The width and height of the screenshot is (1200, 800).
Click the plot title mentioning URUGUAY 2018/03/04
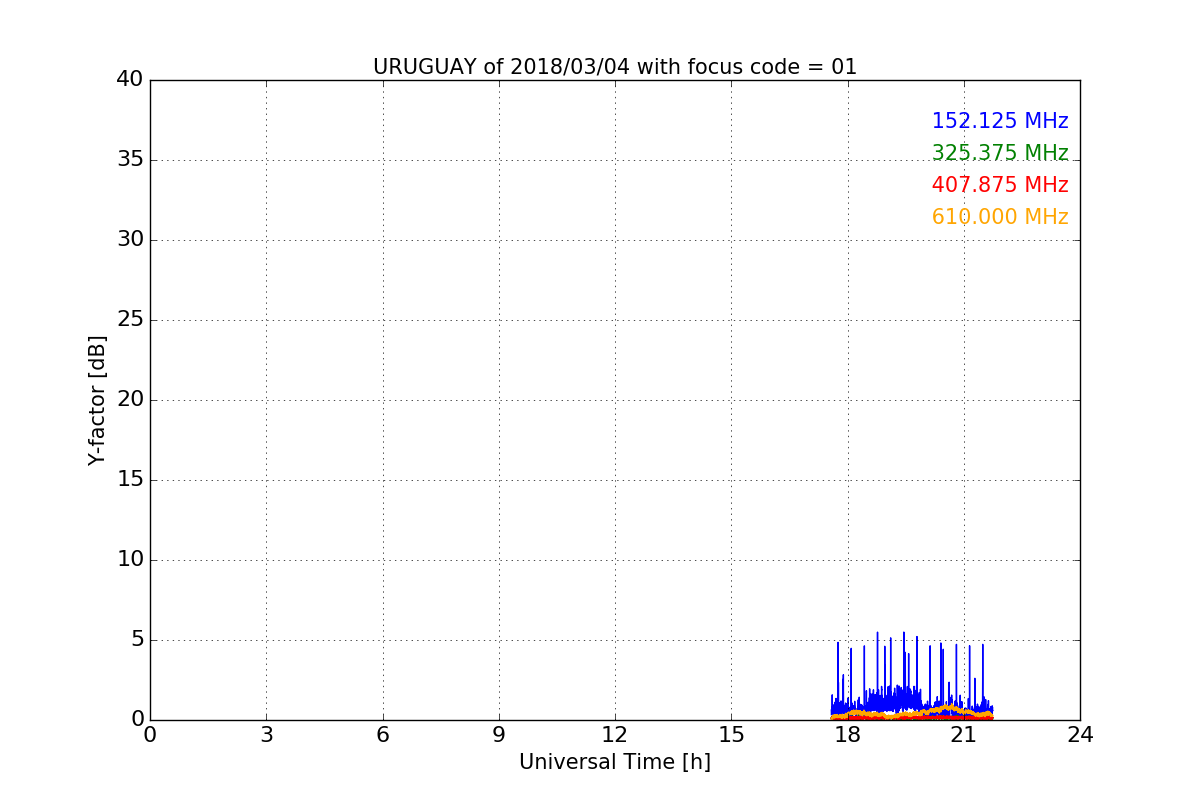(x=615, y=67)
